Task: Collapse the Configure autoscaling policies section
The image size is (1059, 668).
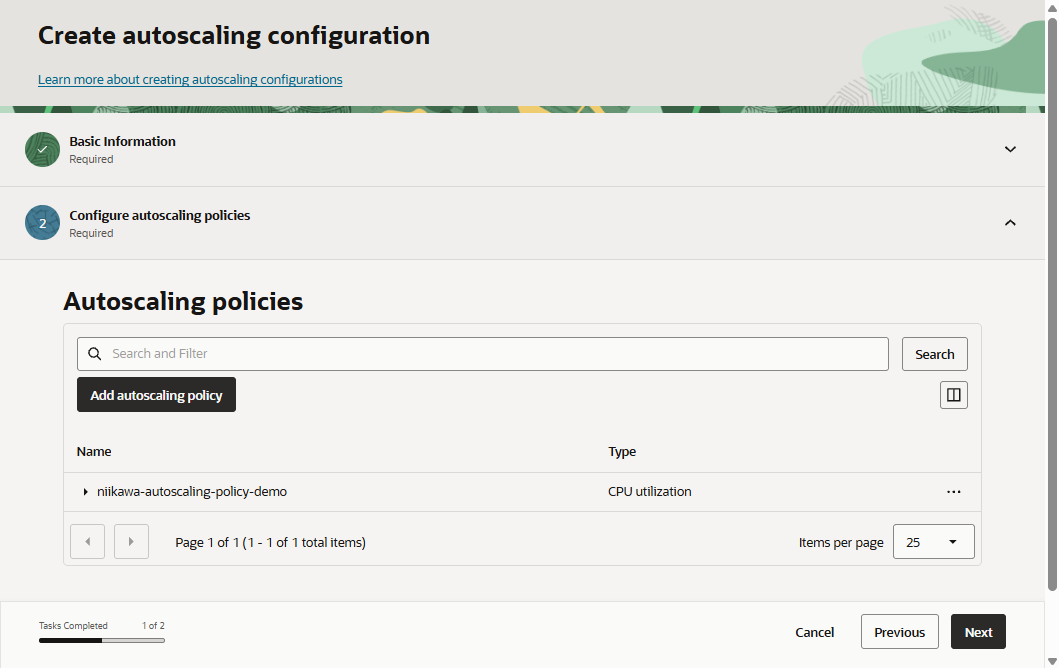Action: coord(1010,223)
